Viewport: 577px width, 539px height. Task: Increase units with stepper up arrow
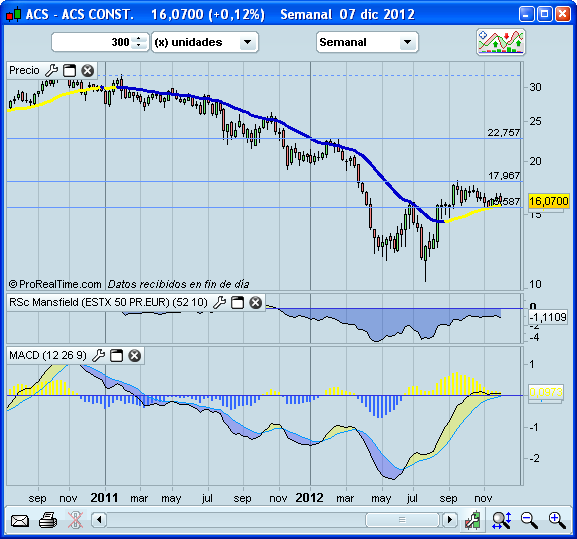[138, 38]
